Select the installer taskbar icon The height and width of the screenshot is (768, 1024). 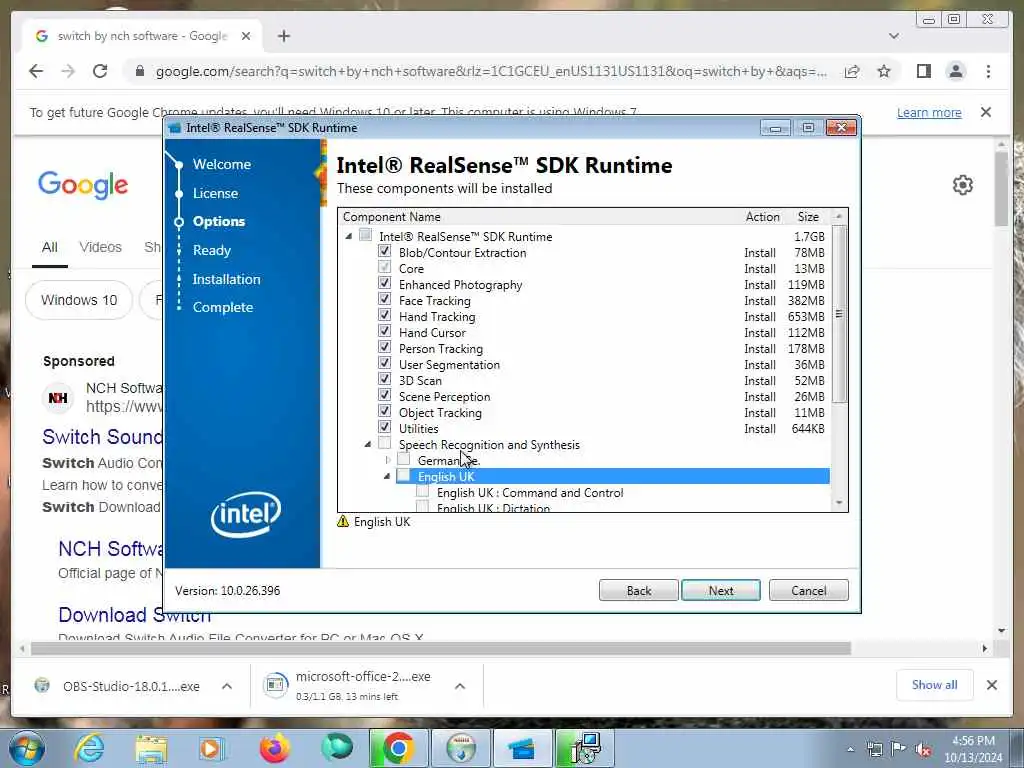[584, 748]
